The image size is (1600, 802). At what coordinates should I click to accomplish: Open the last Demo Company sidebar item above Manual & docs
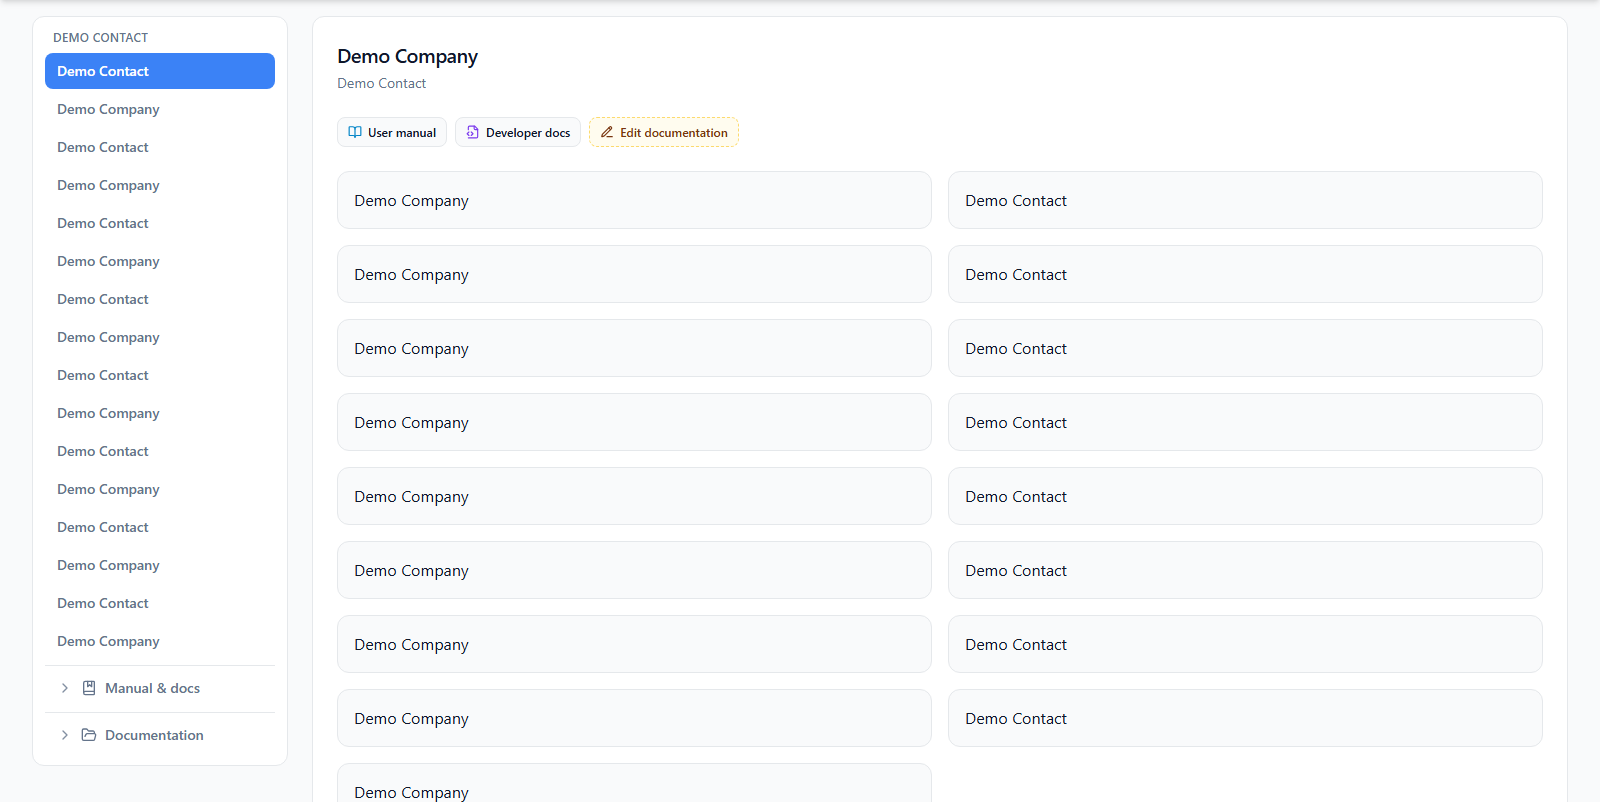click(160, 641)
